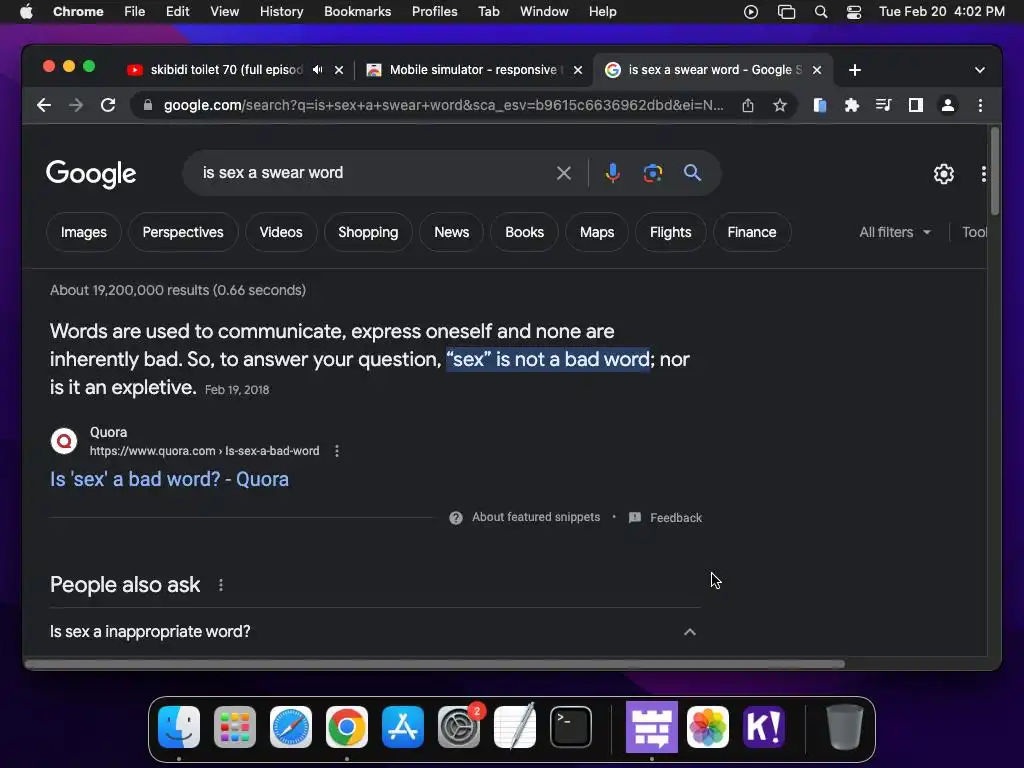Open the Extensions puzzle piece menu
Screen dimensions: 1024x768
tap(852, 105)
